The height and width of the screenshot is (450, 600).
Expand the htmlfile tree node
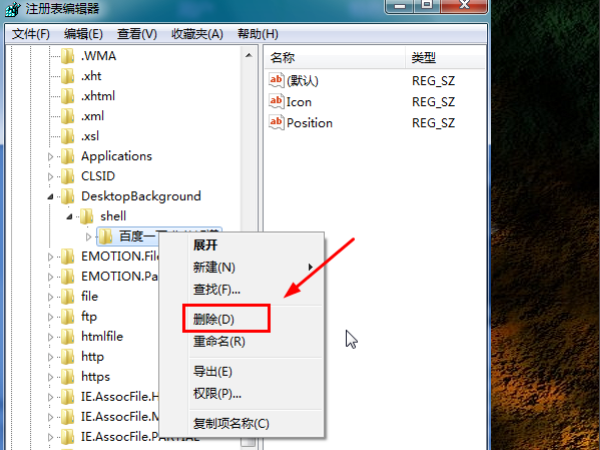[x=50, y=337]
